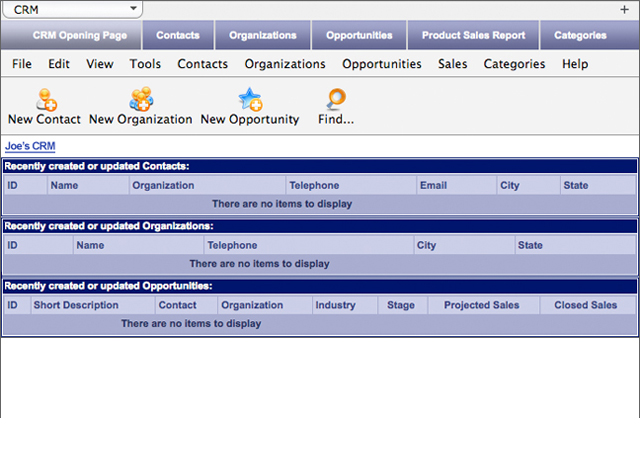Click the New Contact icon
Viewport: 640px width, 468px height.
tap(46, 100)
